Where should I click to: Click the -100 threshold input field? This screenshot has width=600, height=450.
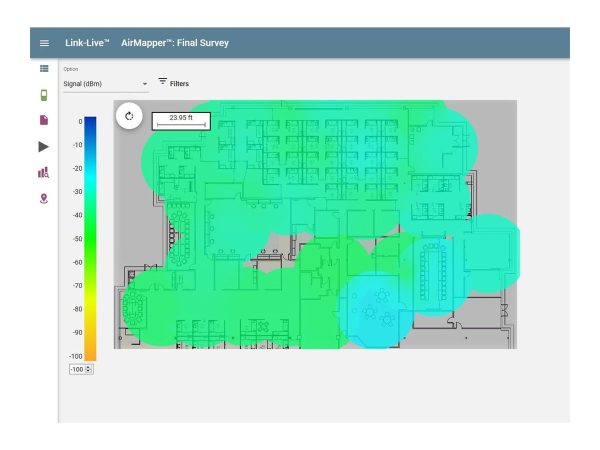[x=76, y=369]
